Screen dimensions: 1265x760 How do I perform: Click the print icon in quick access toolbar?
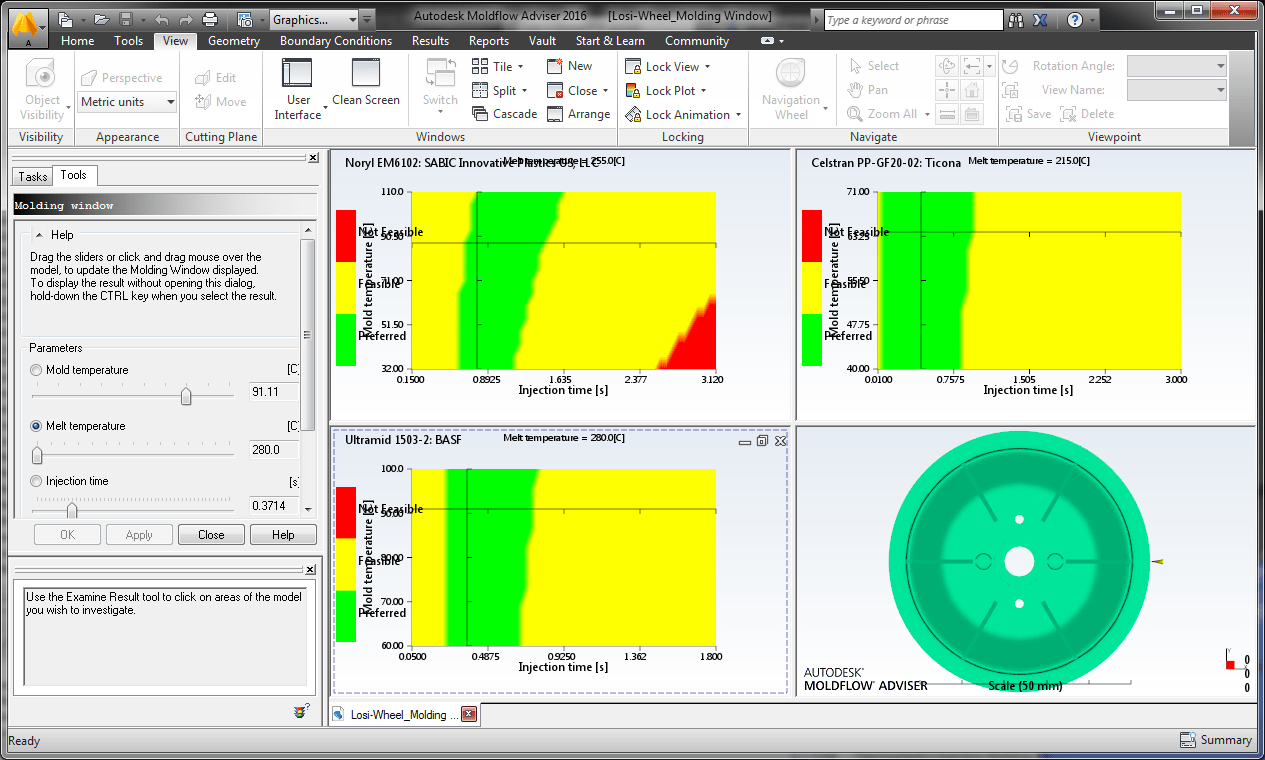click(210, 19)
